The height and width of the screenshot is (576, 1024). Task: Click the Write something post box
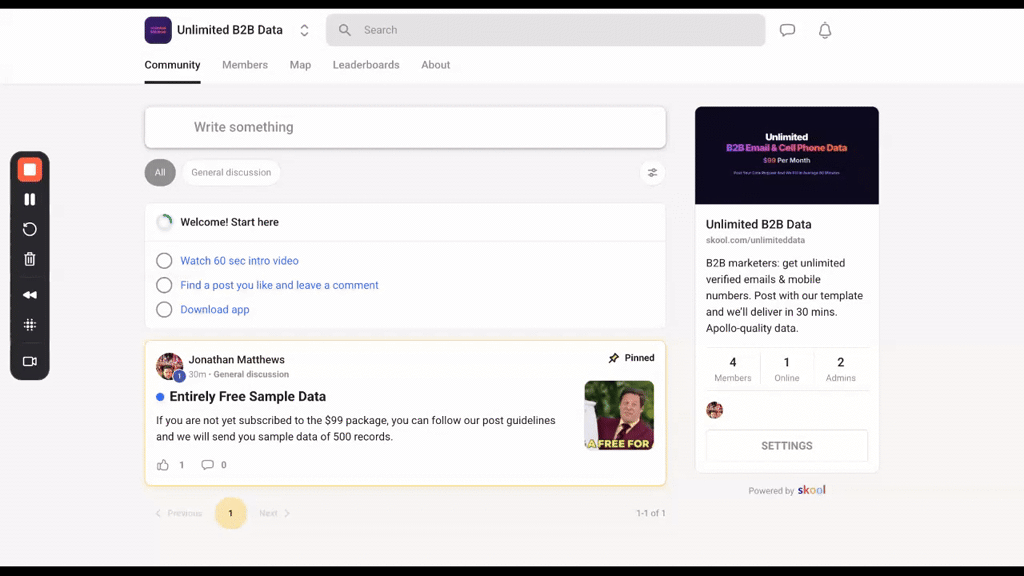tap(405, 127)
